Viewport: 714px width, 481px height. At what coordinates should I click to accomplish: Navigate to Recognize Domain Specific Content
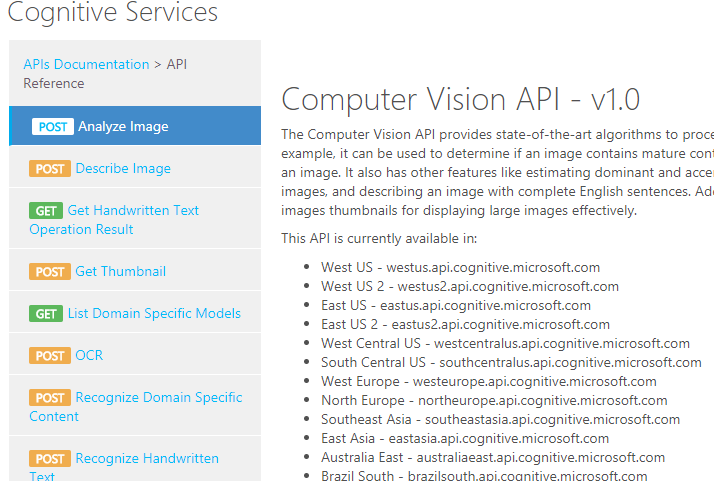tap(158, 398)
